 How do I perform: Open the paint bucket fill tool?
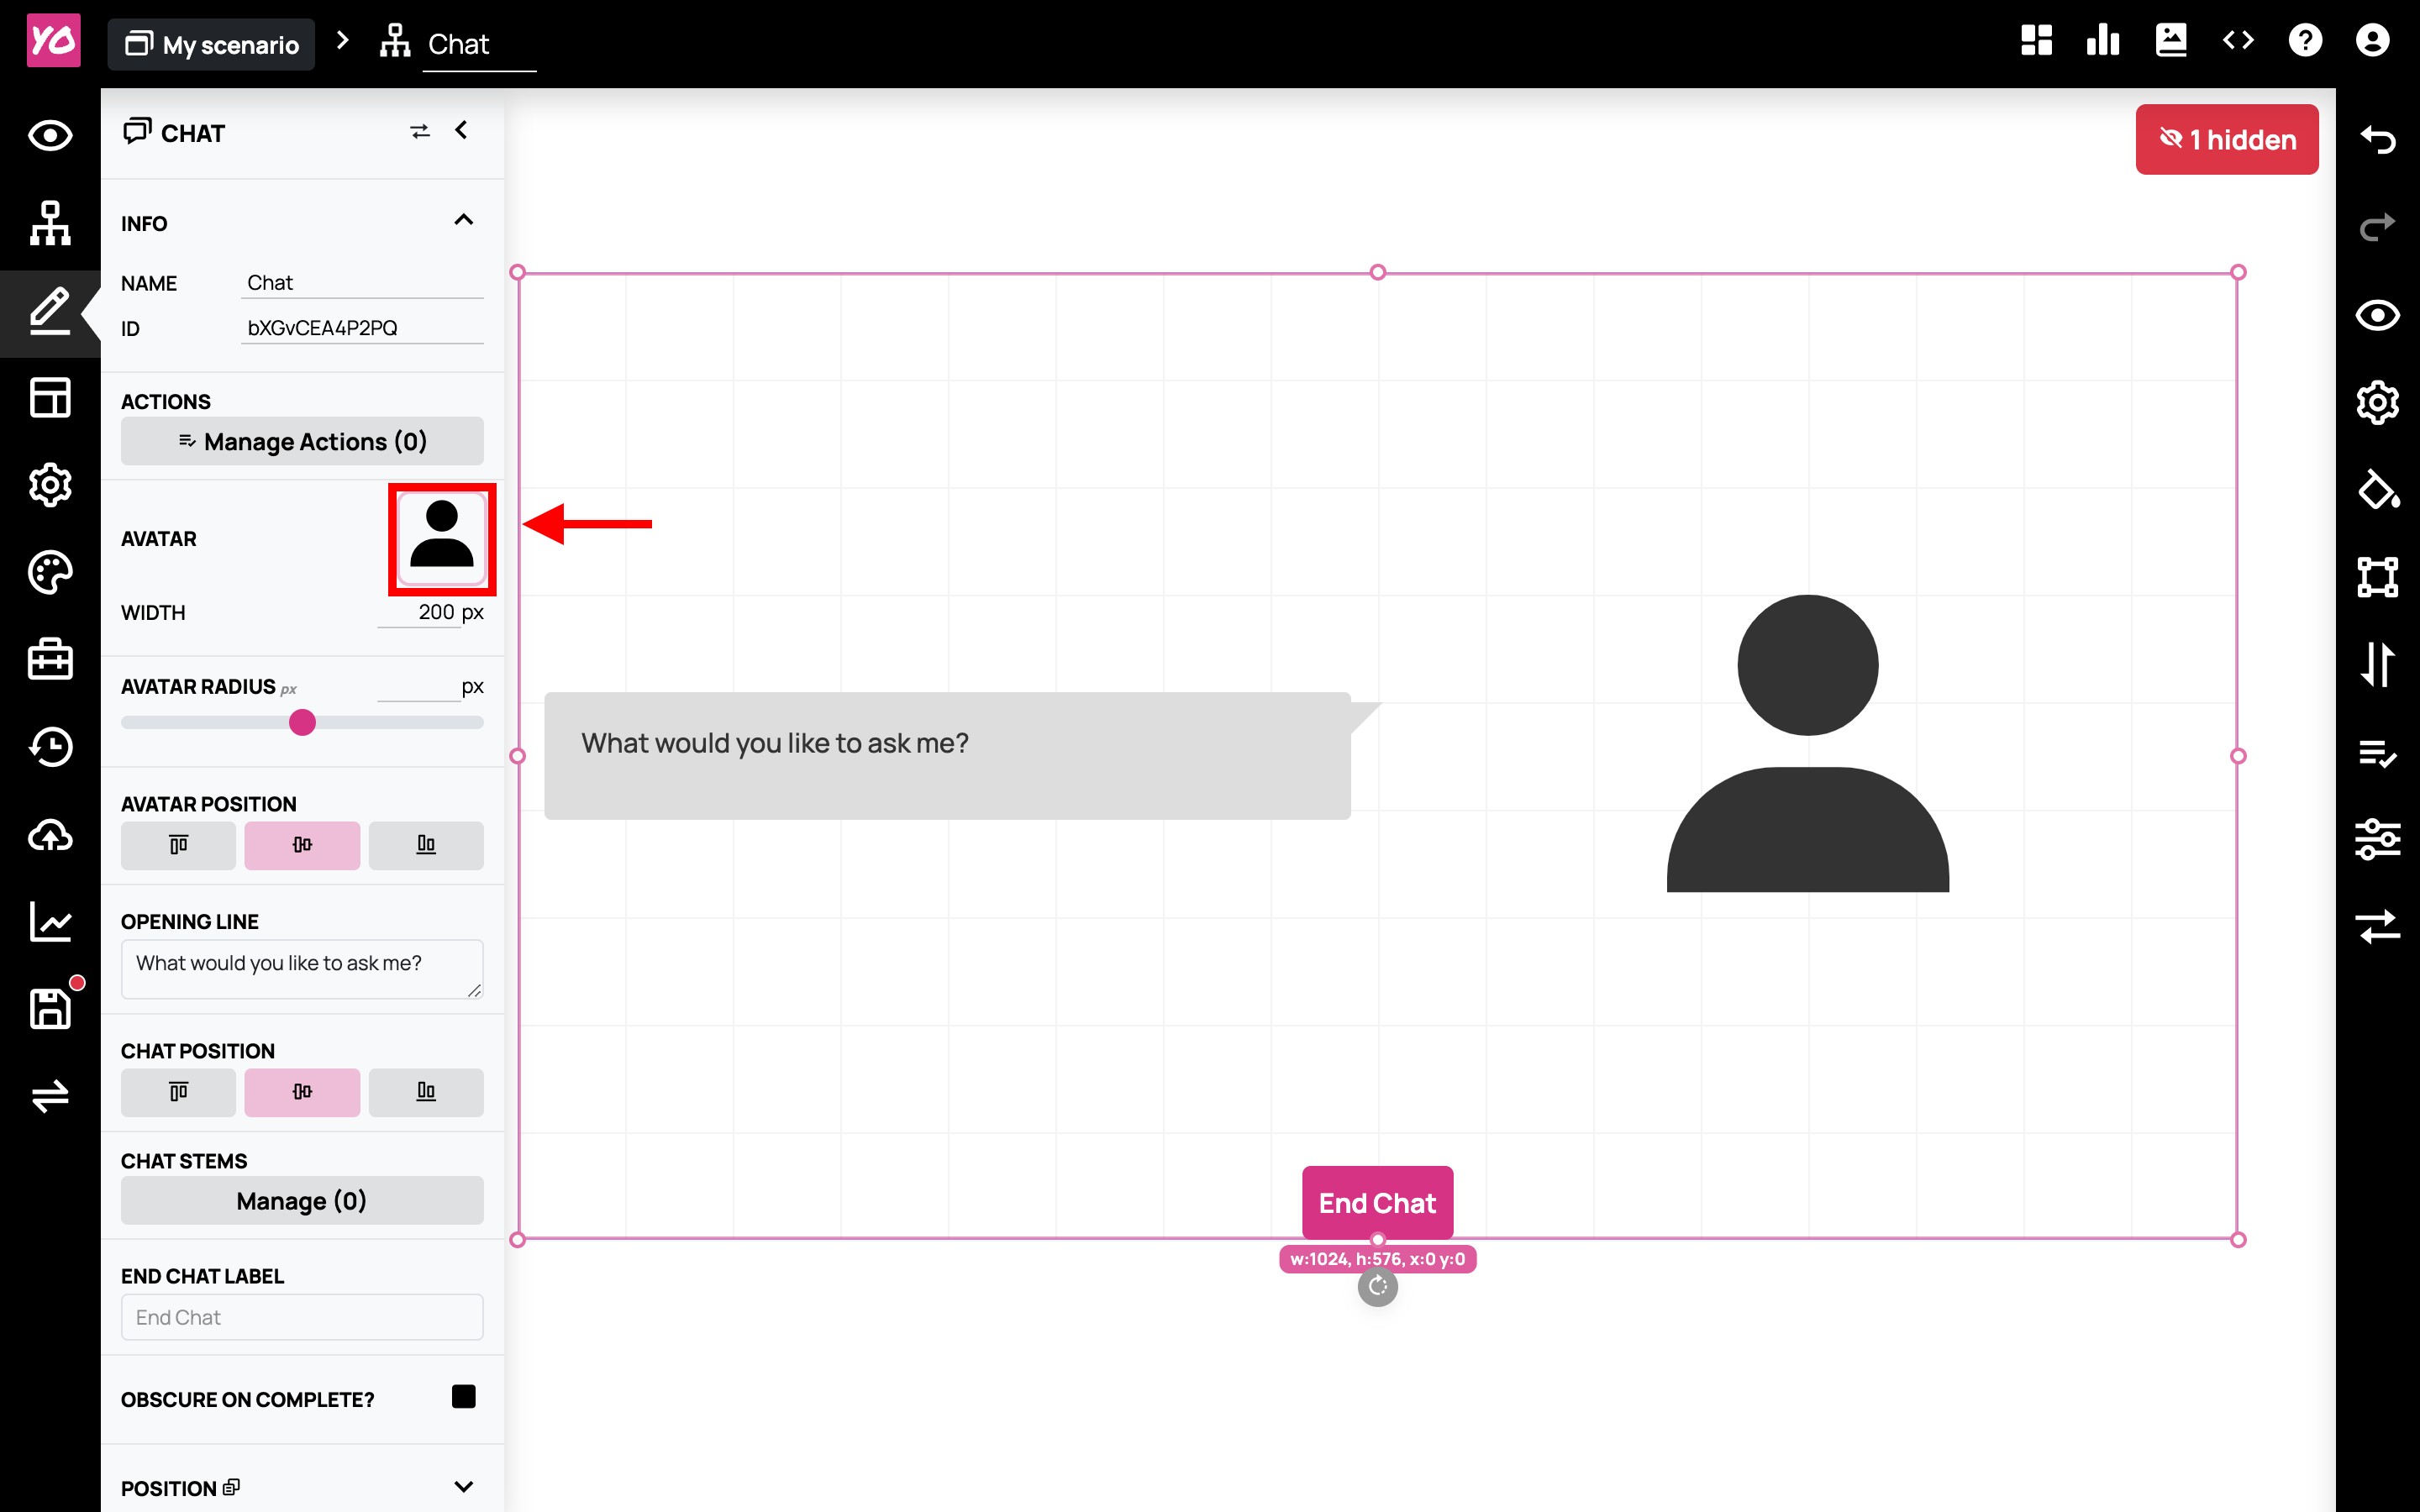tap(2378, 490)
